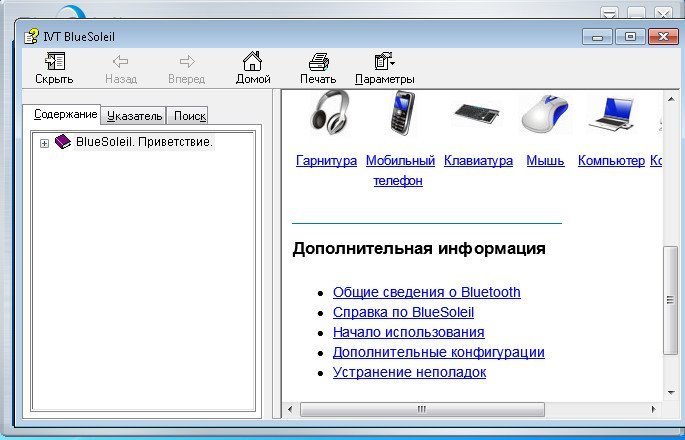Open Начало использования link
The height and width of the screenshot is (440, 685).
click(x=408, y=332)
